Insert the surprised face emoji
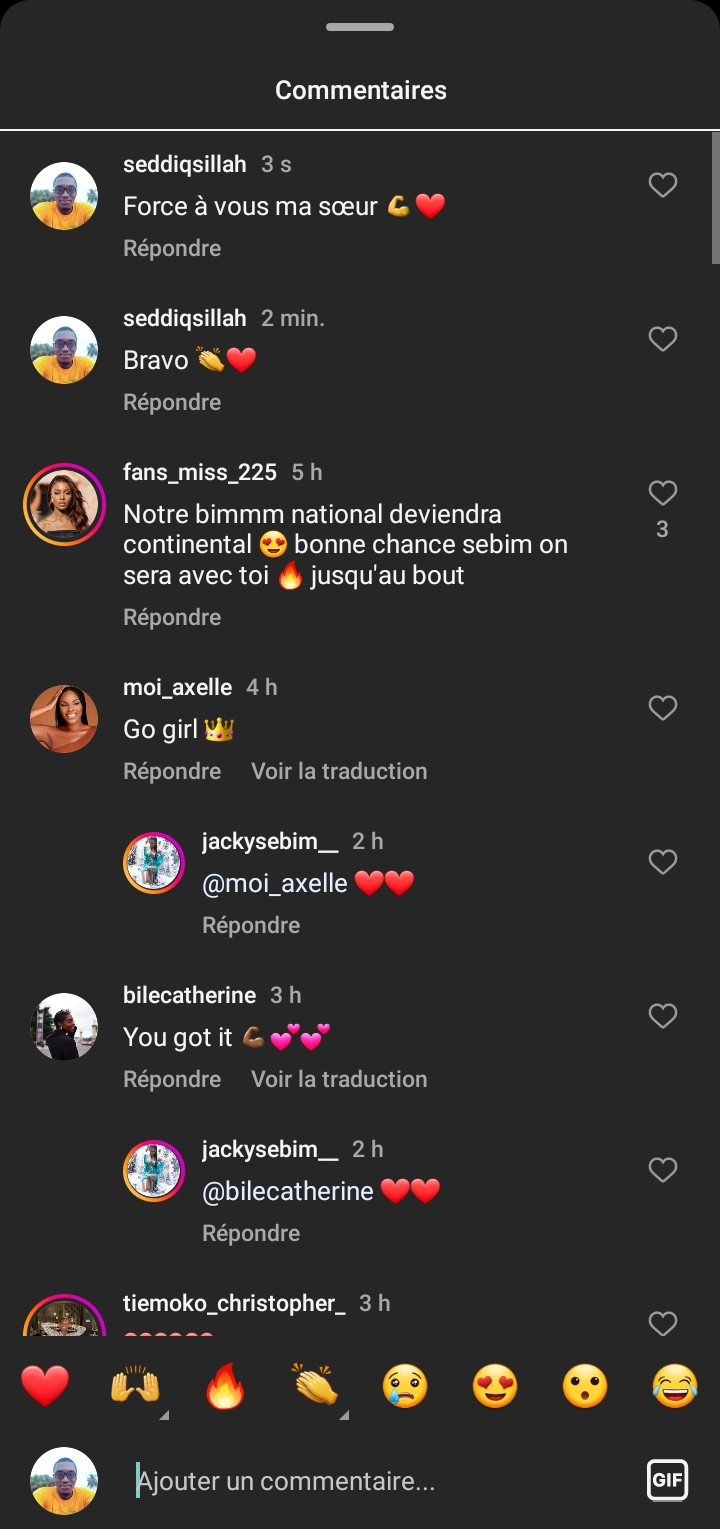Viewport: 720px width, 1529px height. (x=585, y=1387)
